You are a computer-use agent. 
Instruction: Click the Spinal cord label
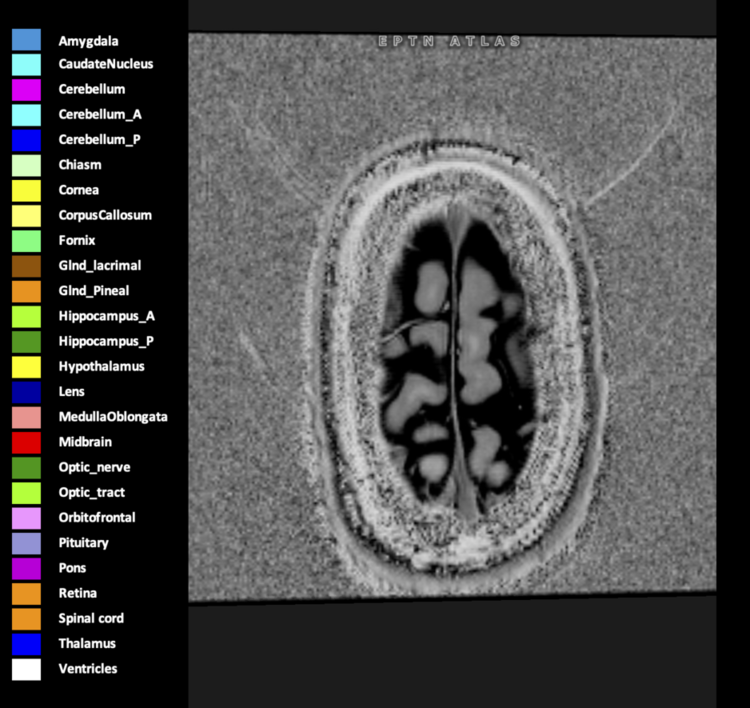pos(91,619)
